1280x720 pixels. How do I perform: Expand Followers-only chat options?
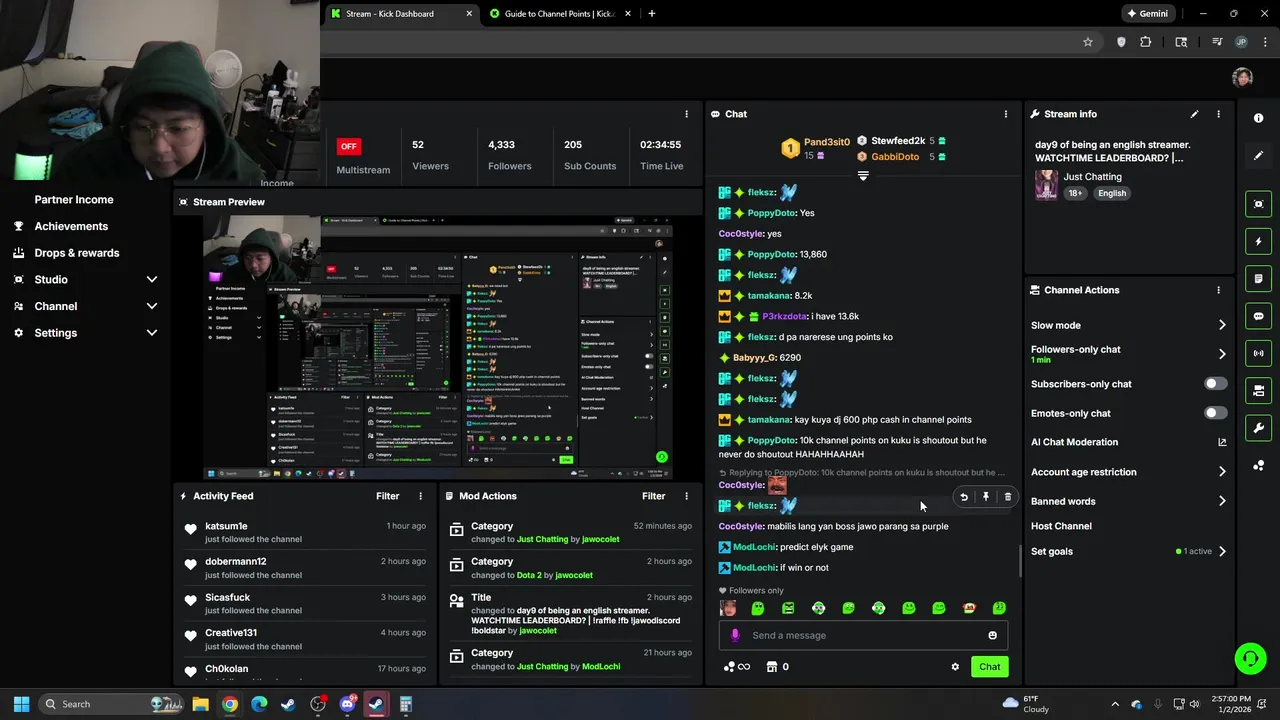[x=1222, y=354]
